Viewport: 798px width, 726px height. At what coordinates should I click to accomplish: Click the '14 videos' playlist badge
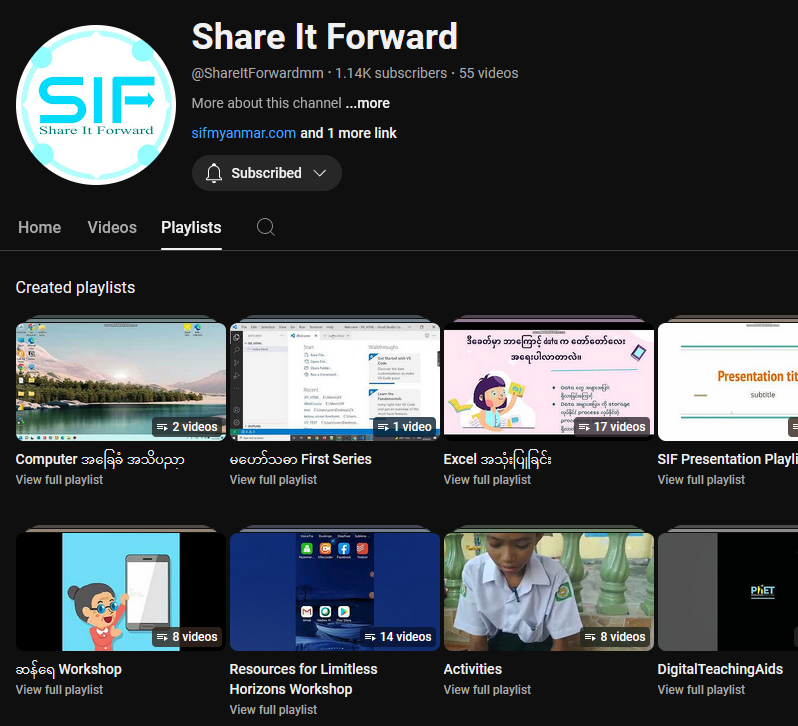(398, 636)
